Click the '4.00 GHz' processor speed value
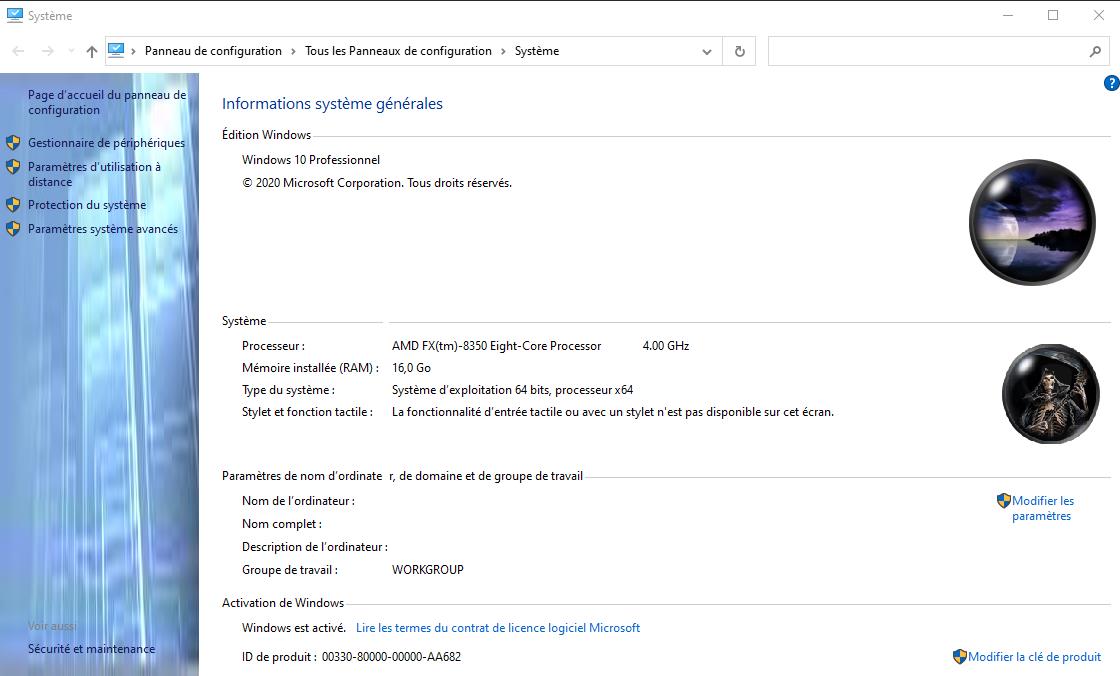Image resolution: width=1120 pixels, height=676 pixels. tap(666, 346)
